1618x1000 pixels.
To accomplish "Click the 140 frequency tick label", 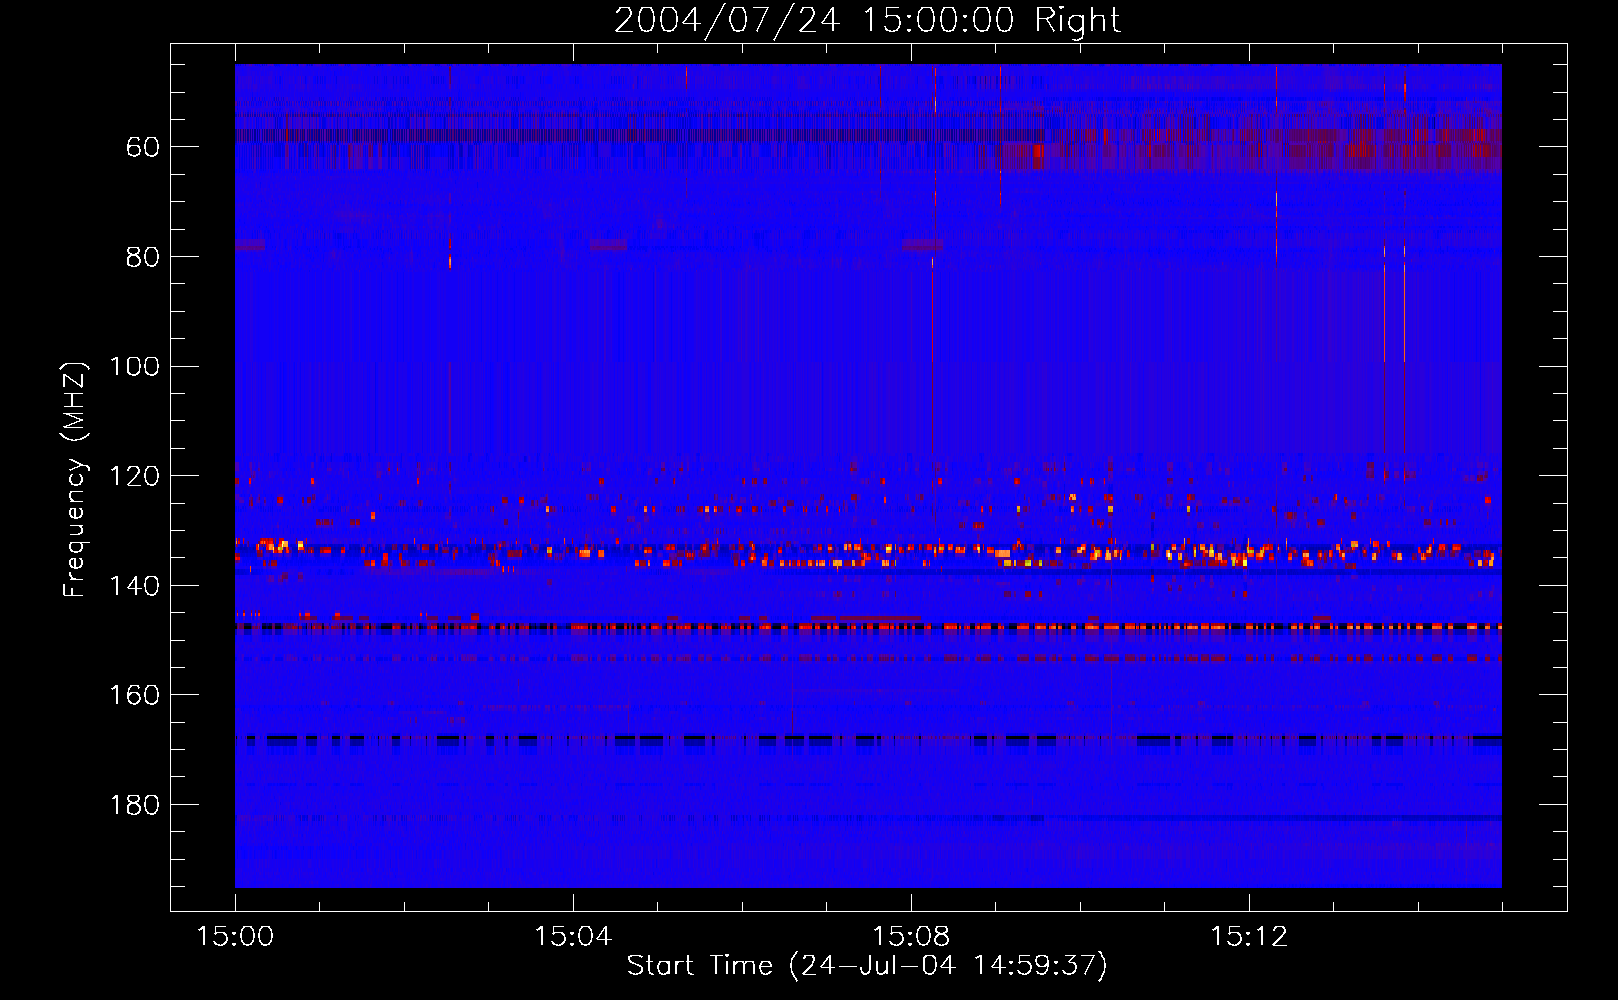I will pyautogui.click(x=135, y=586).
